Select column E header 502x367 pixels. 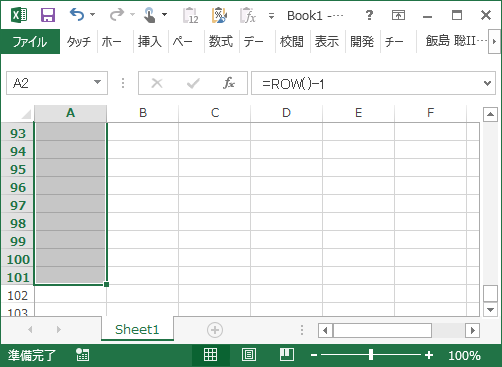tap(359, 113)
